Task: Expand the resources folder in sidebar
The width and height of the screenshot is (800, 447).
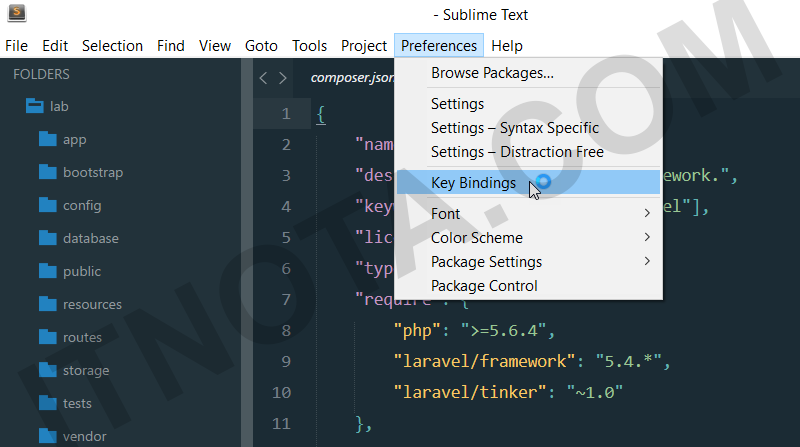Action: pos(92,305)
